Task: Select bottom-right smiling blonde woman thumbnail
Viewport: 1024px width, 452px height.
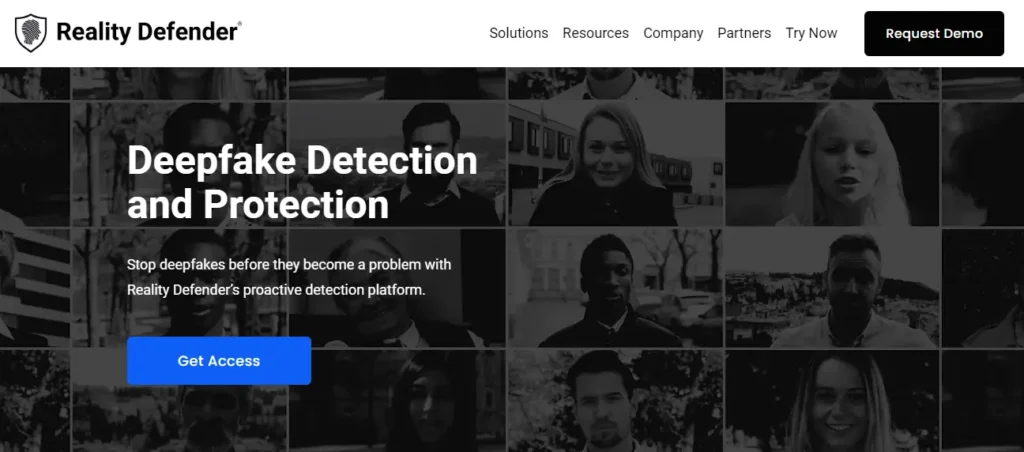Action: 832,402
